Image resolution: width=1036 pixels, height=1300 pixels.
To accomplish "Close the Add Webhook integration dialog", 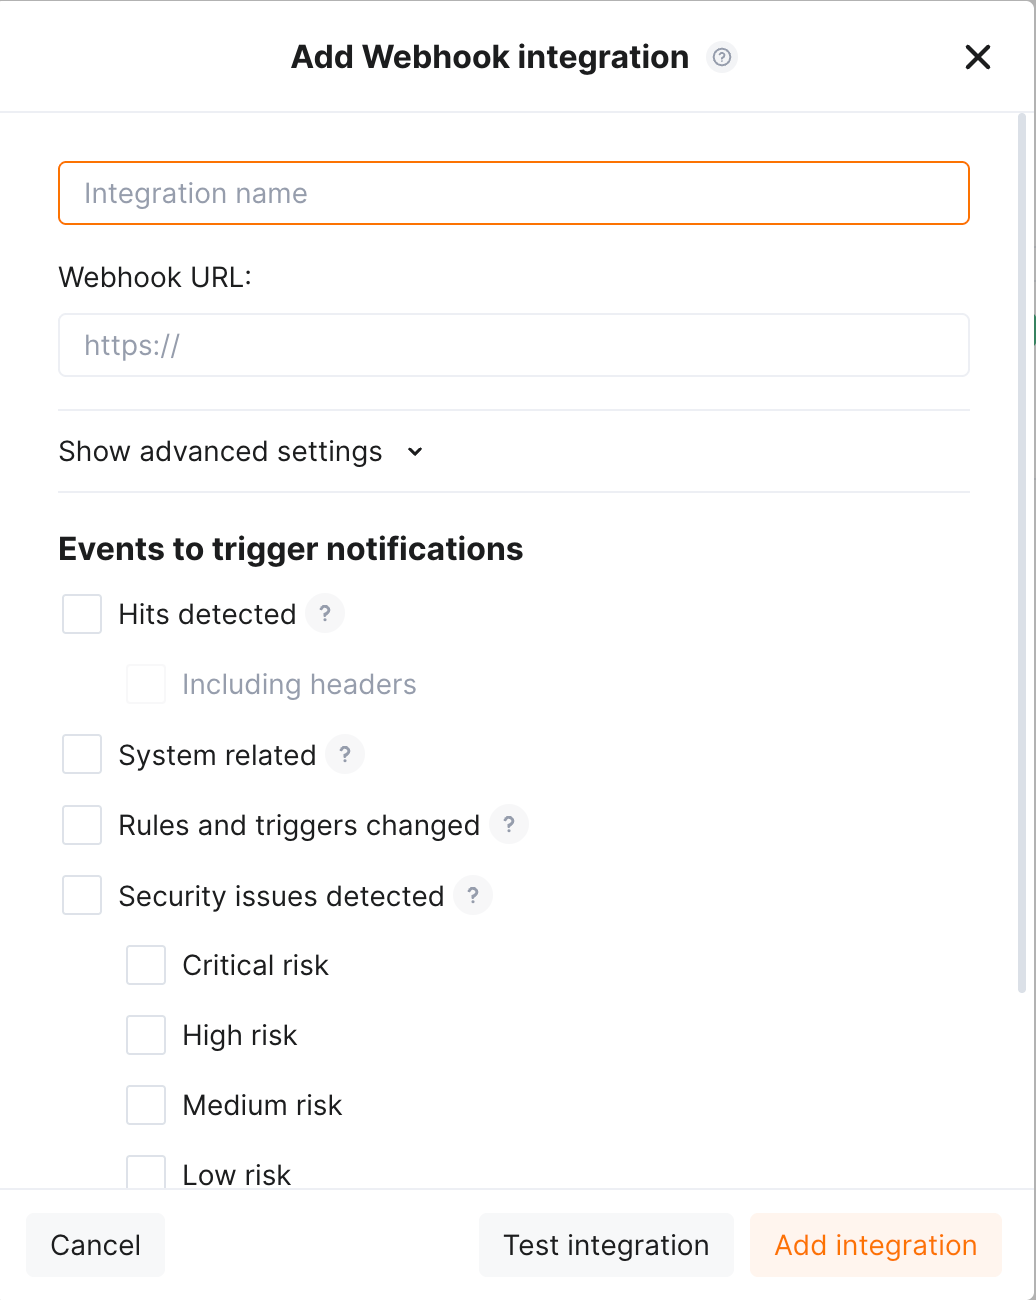I will tap(977, 57).
